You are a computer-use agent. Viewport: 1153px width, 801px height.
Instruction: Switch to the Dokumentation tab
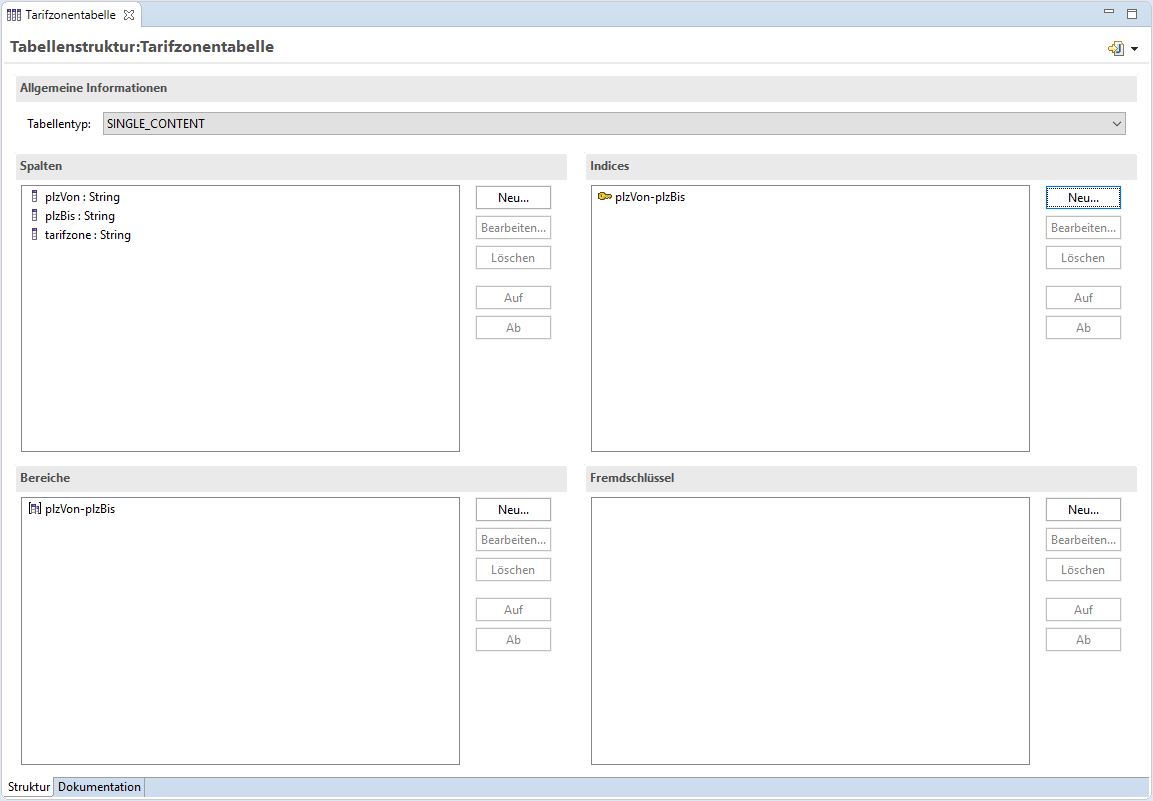[99, 787]
